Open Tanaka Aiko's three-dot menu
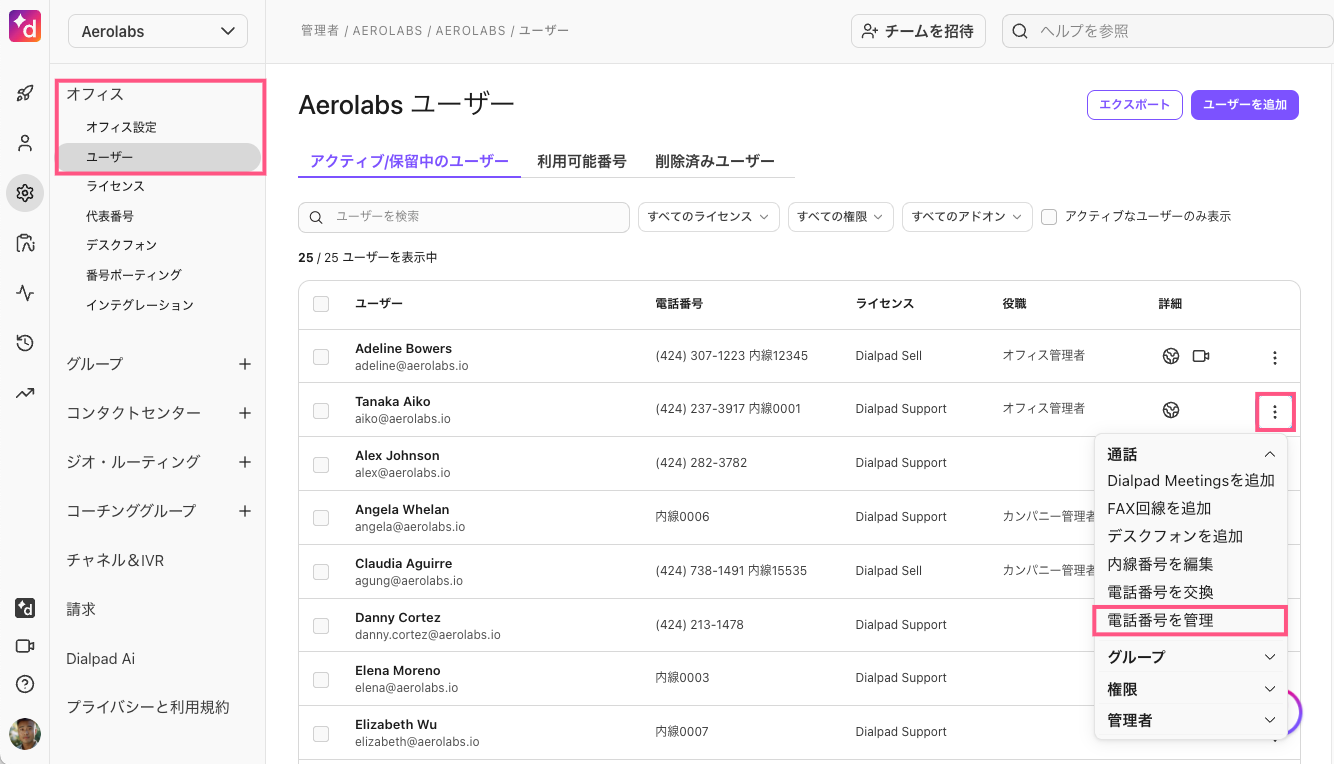Viewport: 1334px width, 764px height. click(x=1274, y=411)
